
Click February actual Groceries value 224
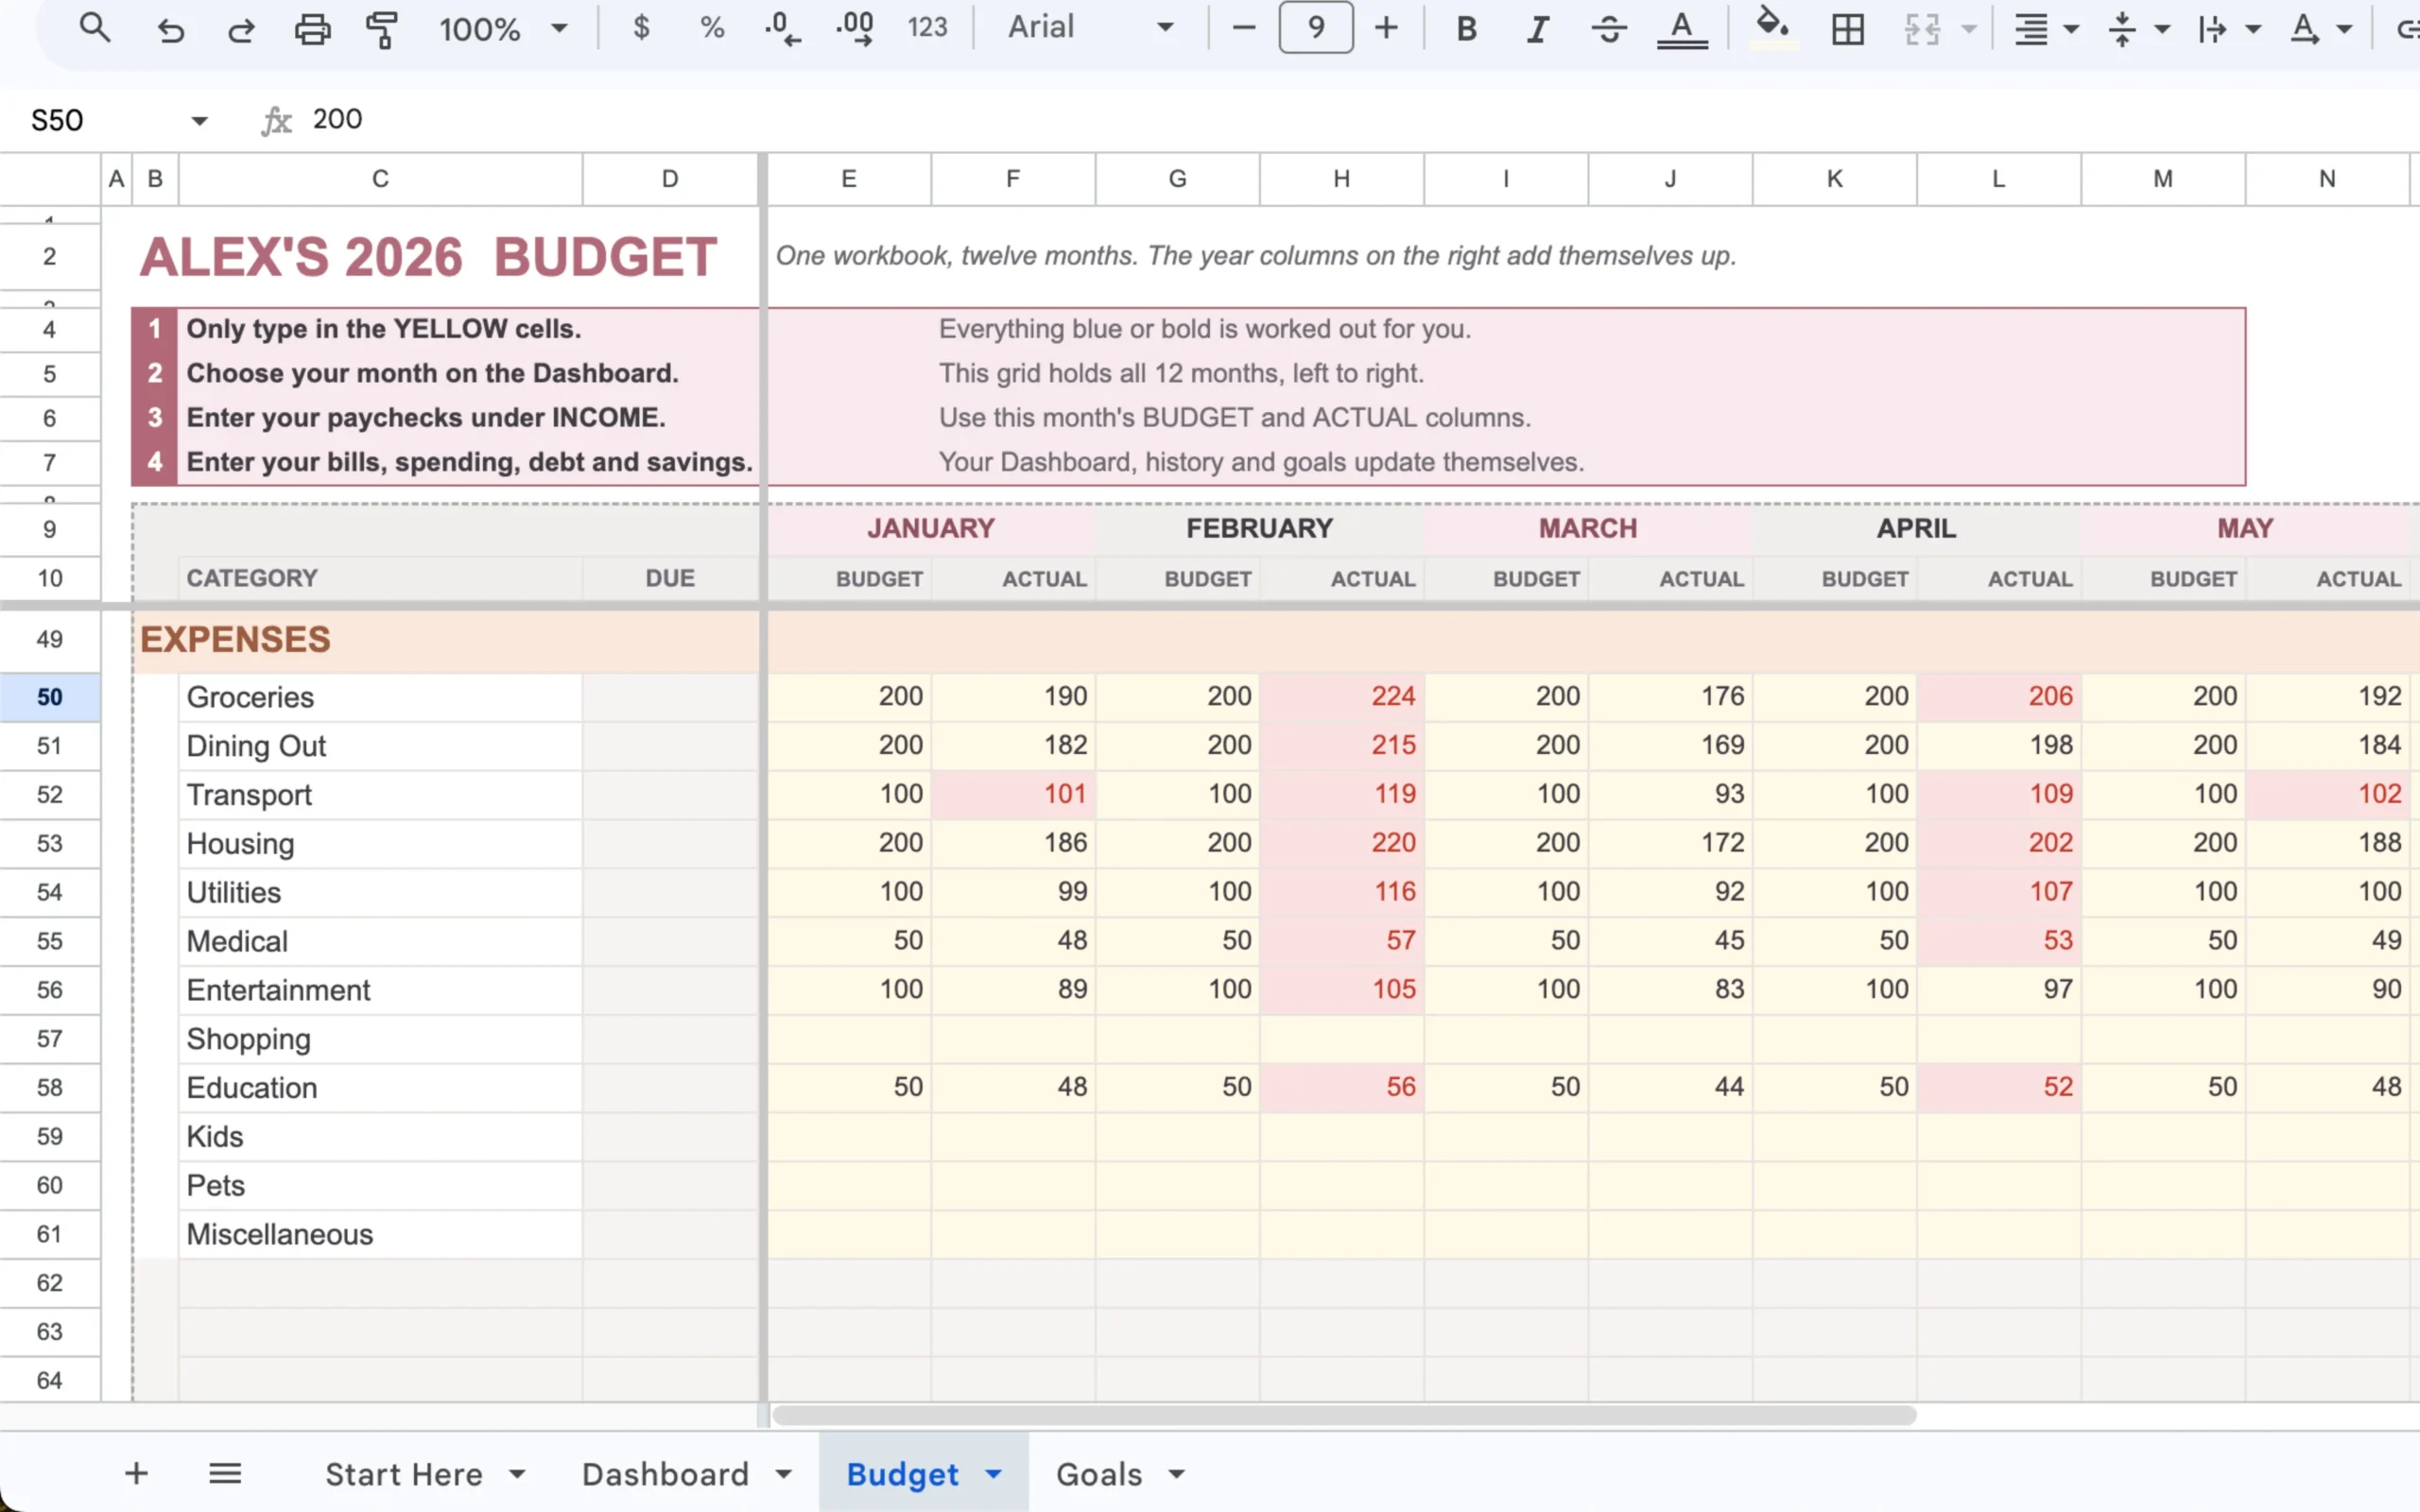(1342, 697)
